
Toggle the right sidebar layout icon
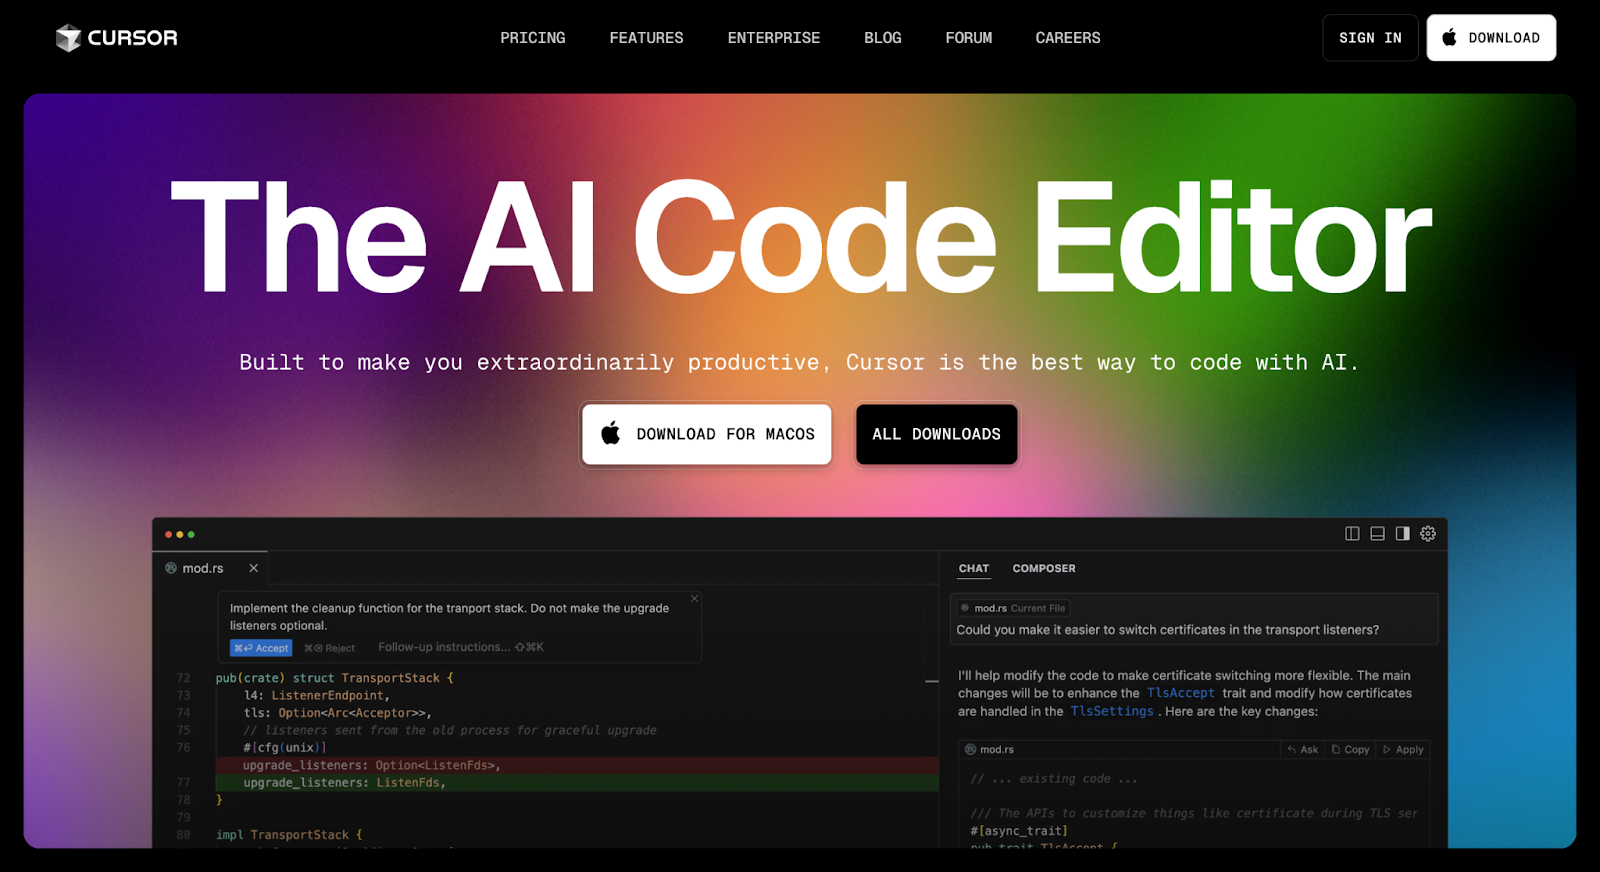pos(1403,534)
